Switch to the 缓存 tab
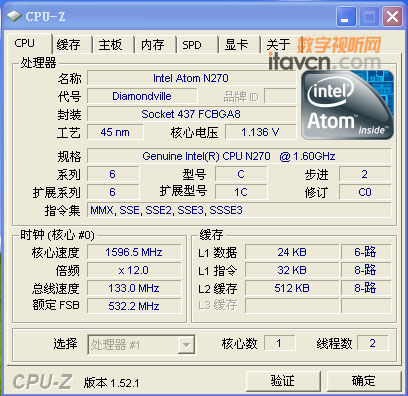Image resolution: width=408 pixels, height=396 pixels. point(69,44)
